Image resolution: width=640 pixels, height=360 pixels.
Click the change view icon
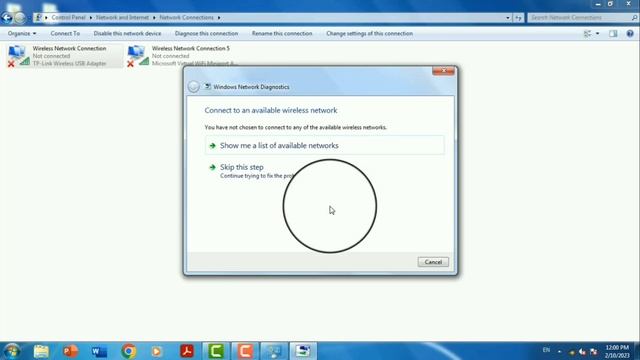click(x=587, y=33)
